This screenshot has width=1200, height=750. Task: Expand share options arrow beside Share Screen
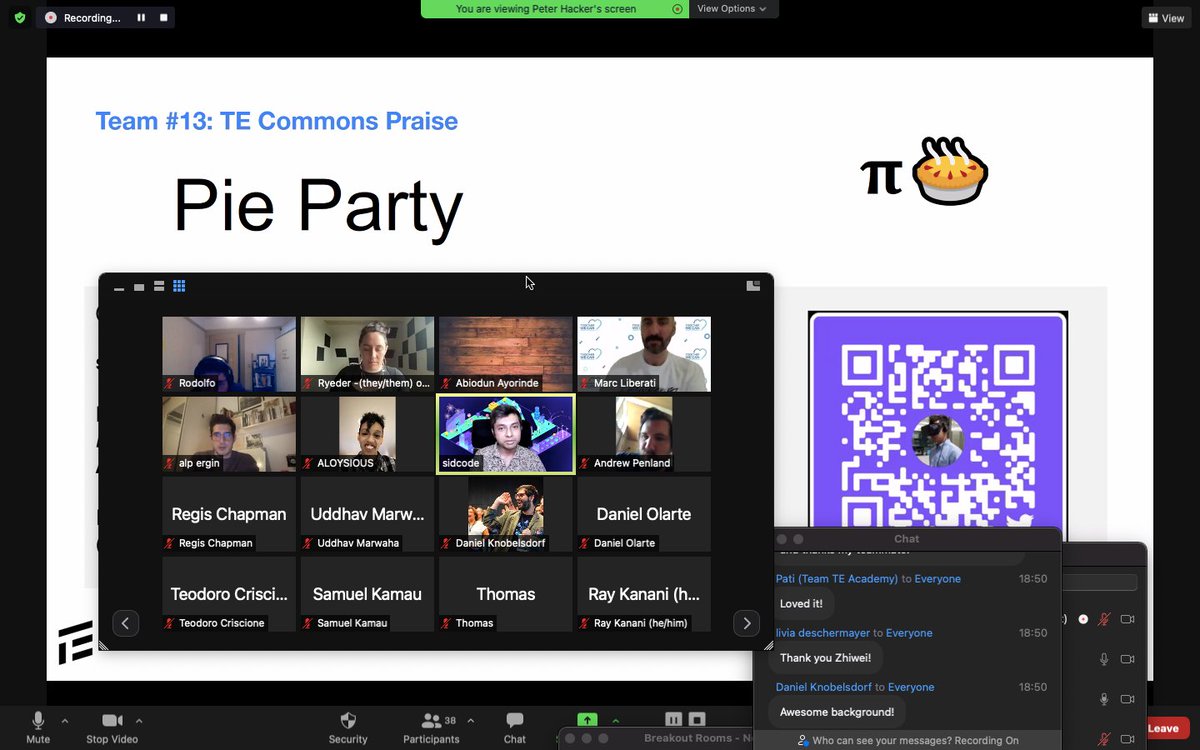pos(616,720)
